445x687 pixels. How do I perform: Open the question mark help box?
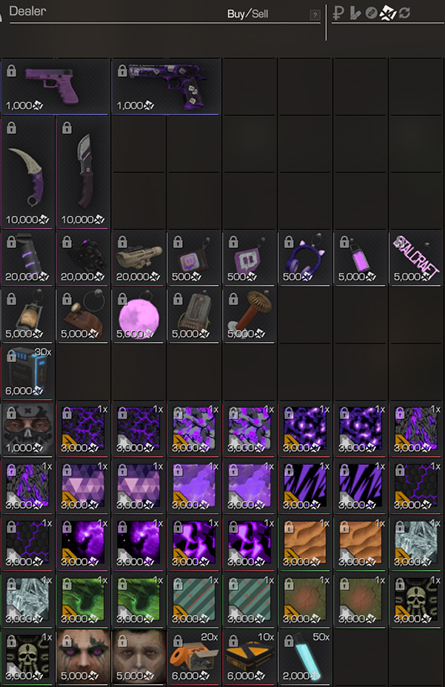[x=314, y=15]
